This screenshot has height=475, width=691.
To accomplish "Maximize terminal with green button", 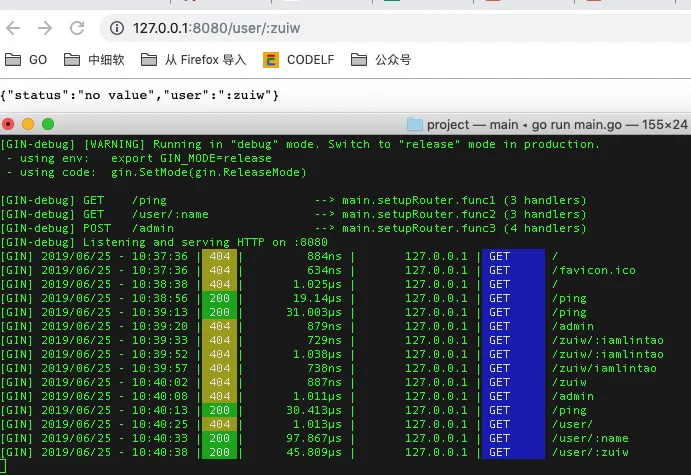I will pos(48,124).
